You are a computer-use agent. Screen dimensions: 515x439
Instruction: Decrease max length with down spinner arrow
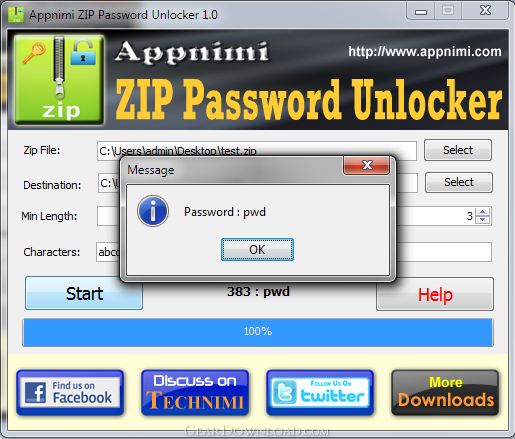(x=483, y=220)
